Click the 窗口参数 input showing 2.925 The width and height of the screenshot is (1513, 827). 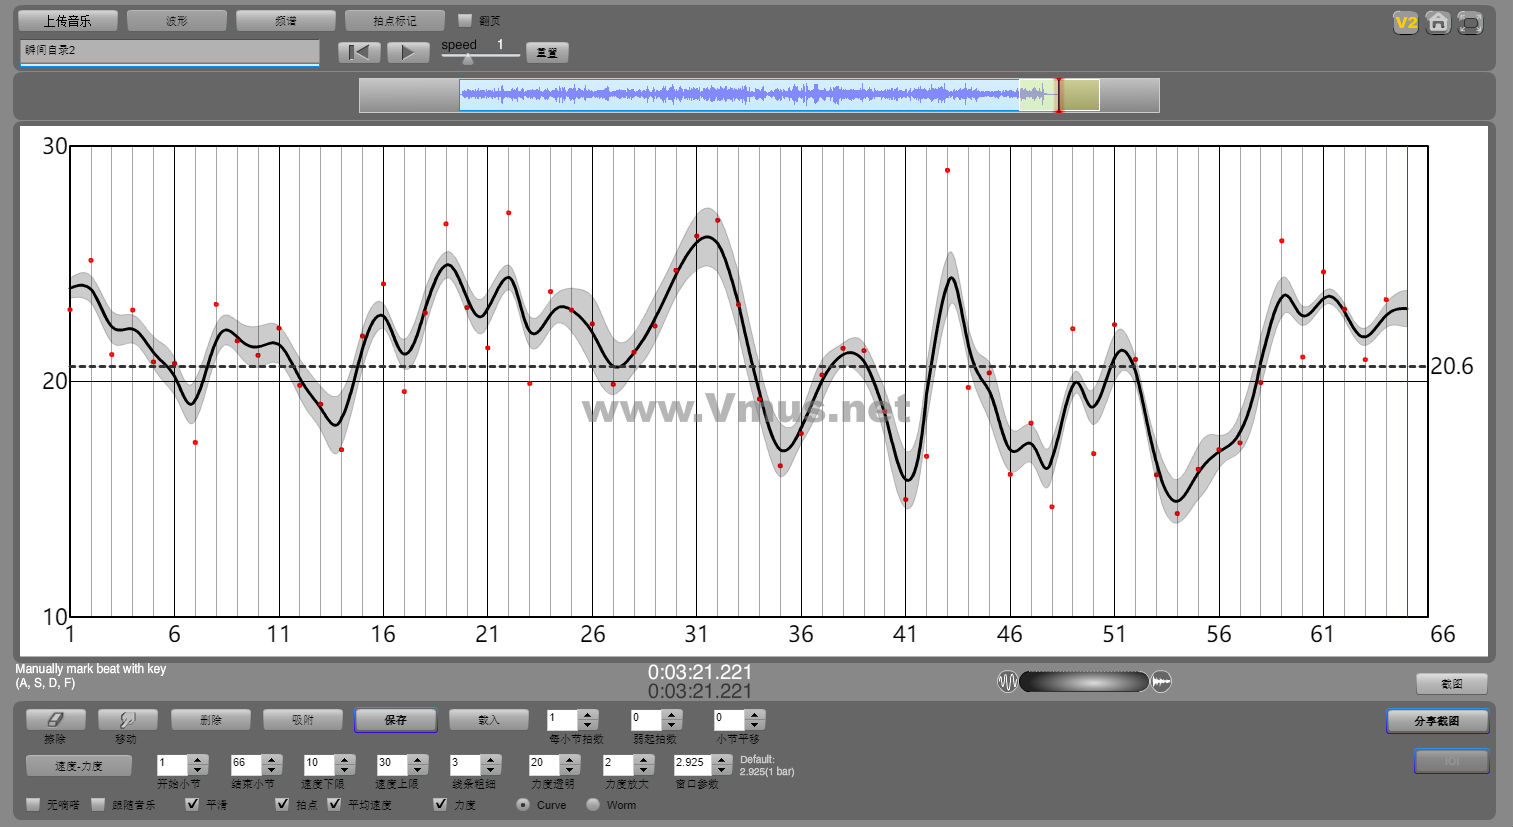click(694, 765)
